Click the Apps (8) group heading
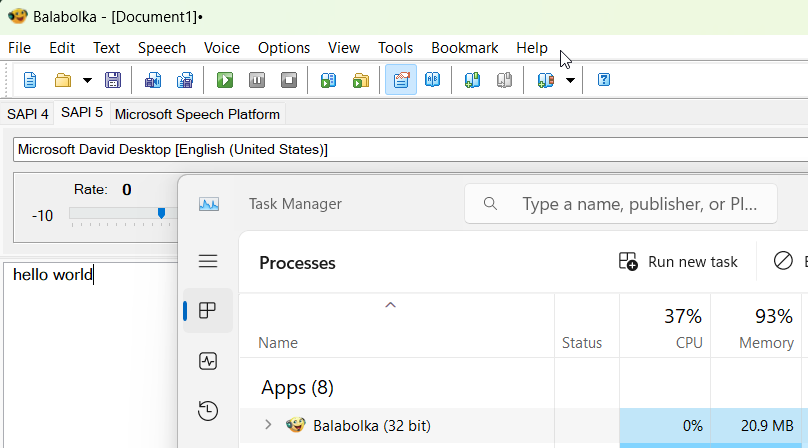This screenshot has width=808, height=448. [297, 387]
